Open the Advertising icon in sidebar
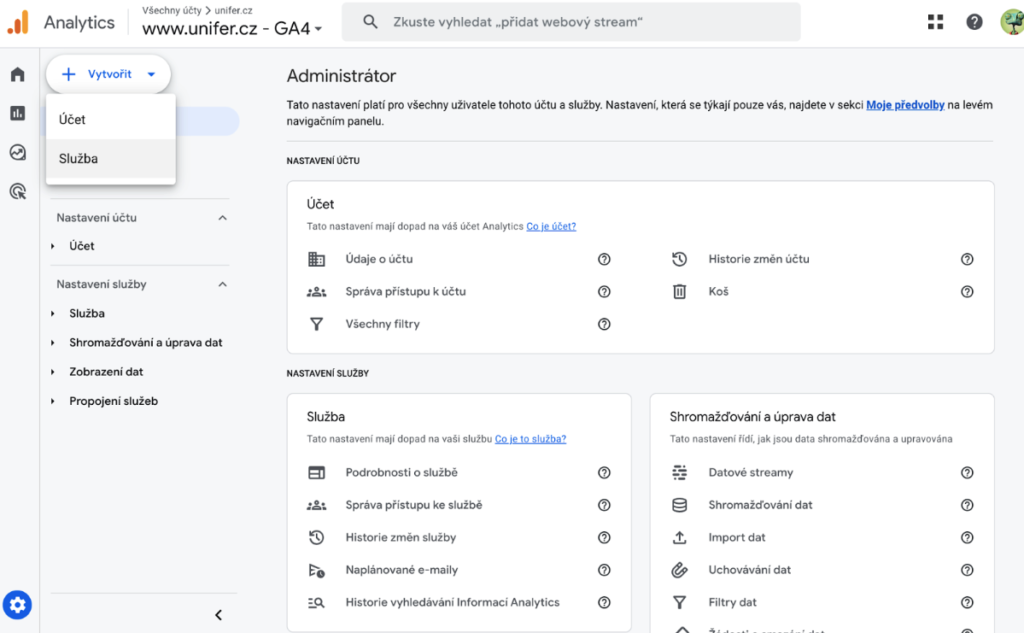This screenshot has height=633, width=1024. coord(17,191)
